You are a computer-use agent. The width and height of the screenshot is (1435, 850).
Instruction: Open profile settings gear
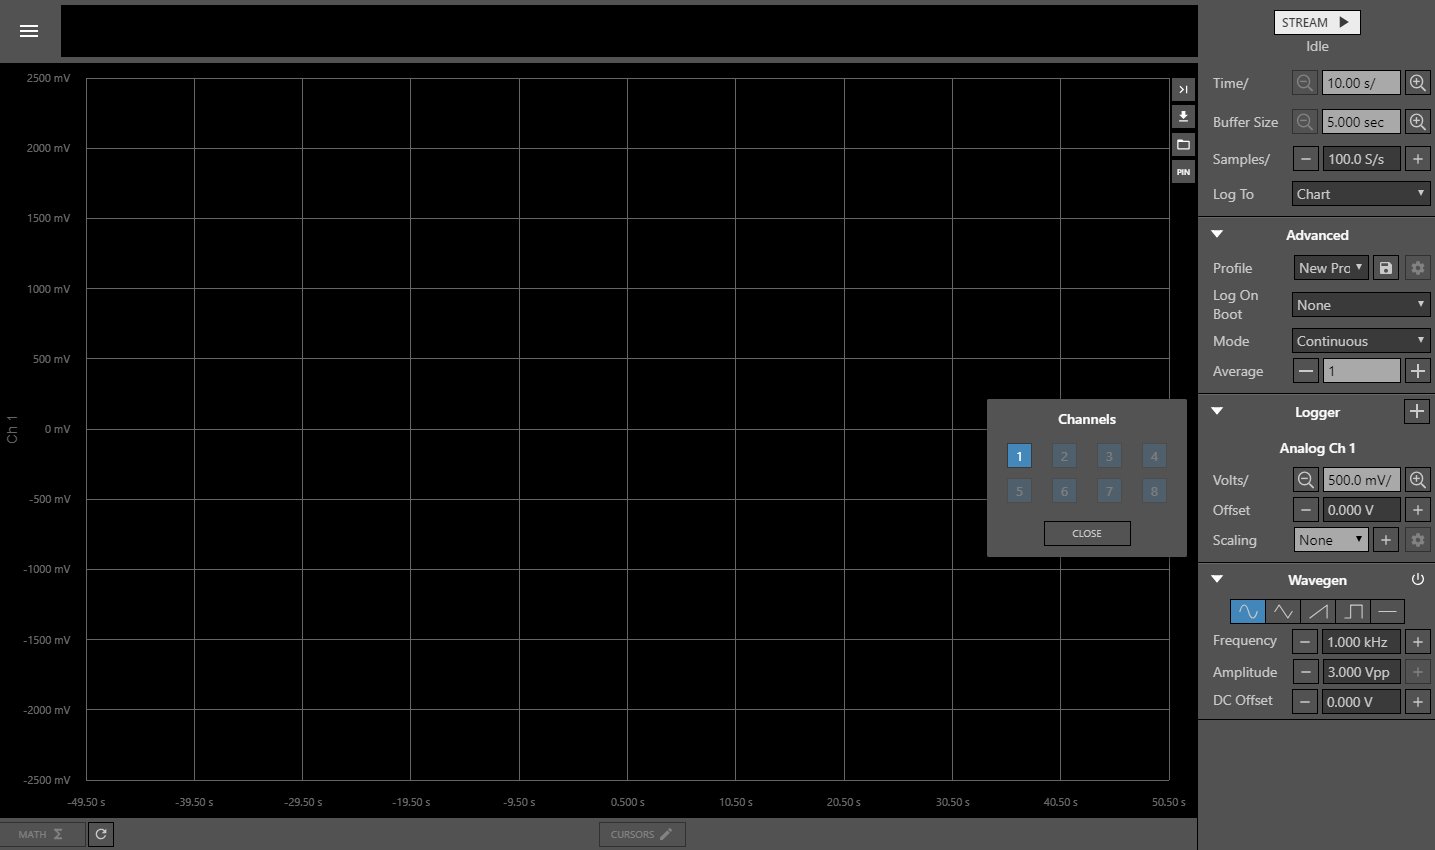click(1417, 268)
